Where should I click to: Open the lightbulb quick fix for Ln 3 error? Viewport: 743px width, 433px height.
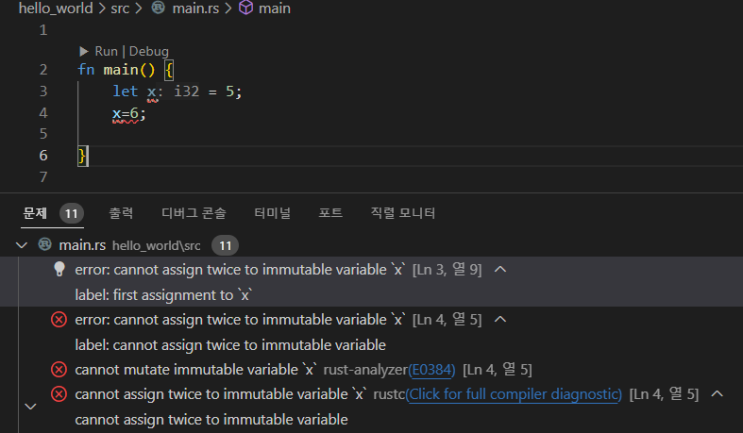[59, 269]
